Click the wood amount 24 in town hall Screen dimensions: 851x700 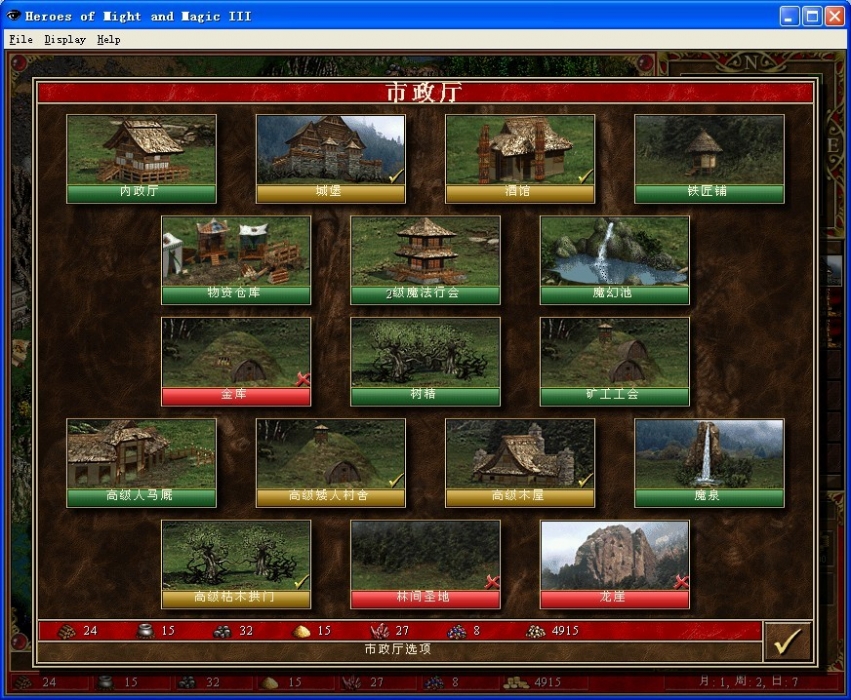(x=90, y=631)
